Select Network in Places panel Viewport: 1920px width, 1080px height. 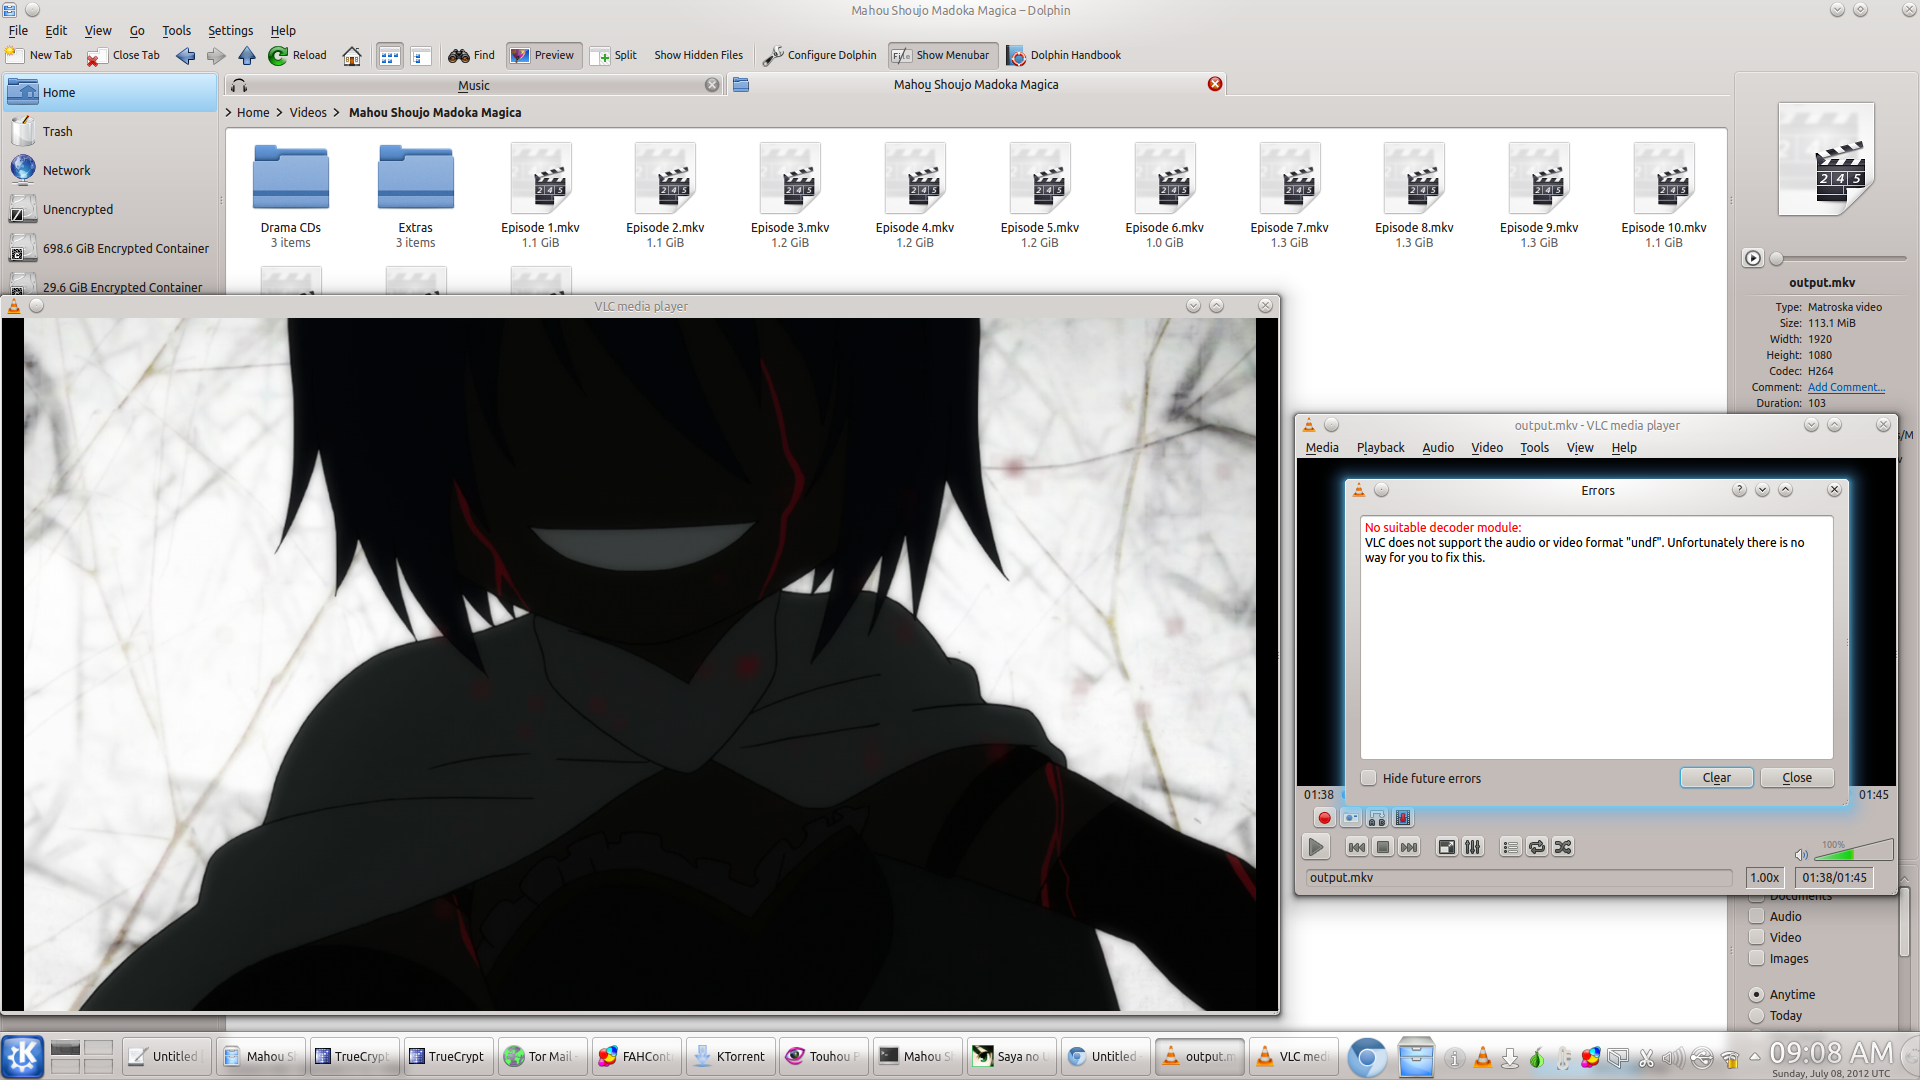[109, 171]
